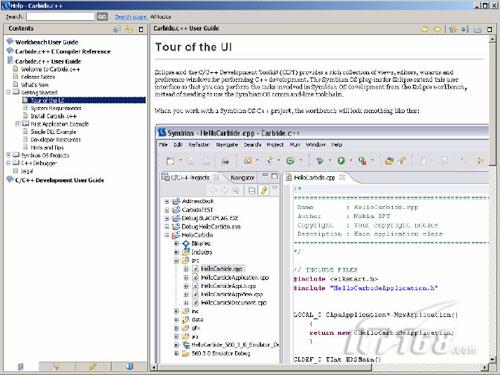Image resolution: width=500 pixels, height=375 pixels.
Task: Open Install Carbide.c++ topic
Action: [x=53, y=116]
